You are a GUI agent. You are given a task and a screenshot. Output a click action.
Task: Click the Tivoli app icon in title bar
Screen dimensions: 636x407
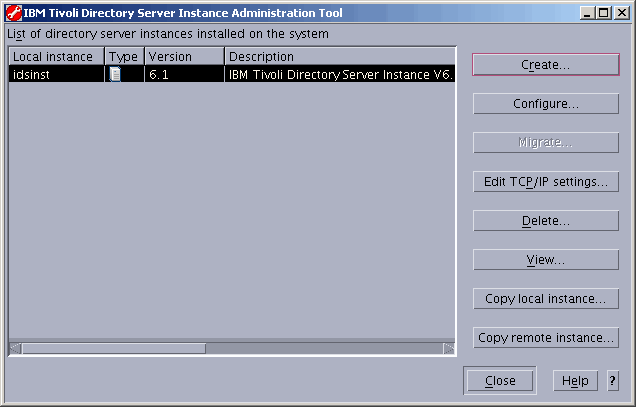click(x=13, y=13)
